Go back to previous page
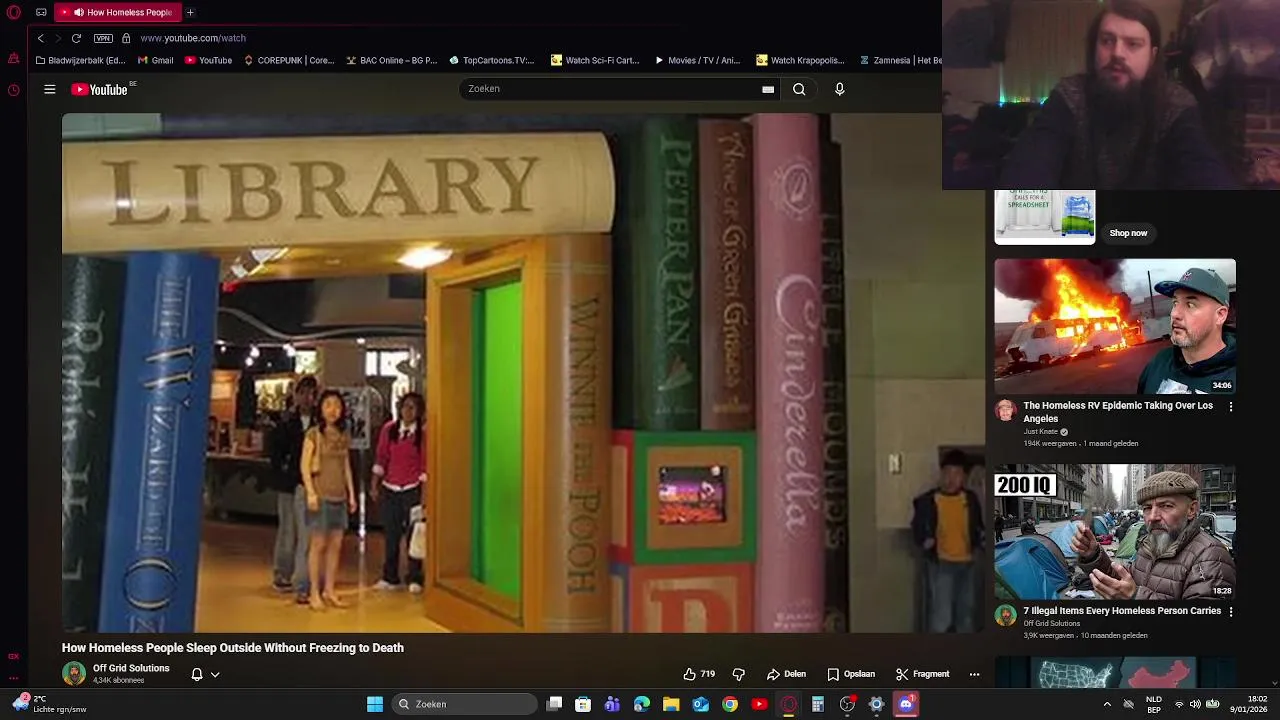Screen dimensions: 1280x720 [40, 38]
